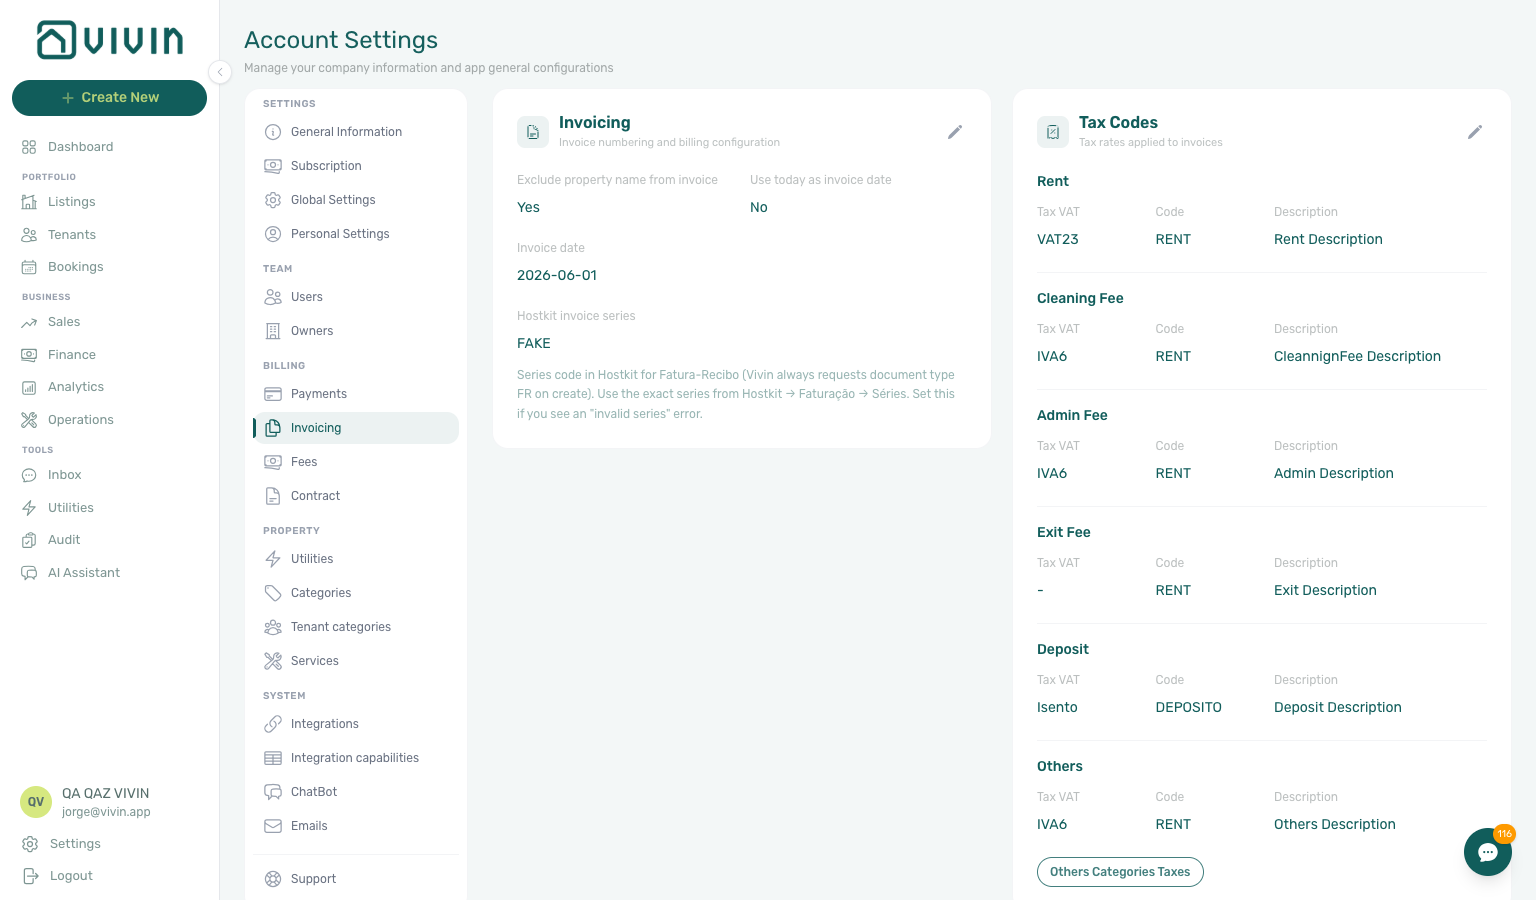Click the Others Categories Taxes button
The height and width of the screenshot is (900, 1536).
click(x=1120, y=872)
